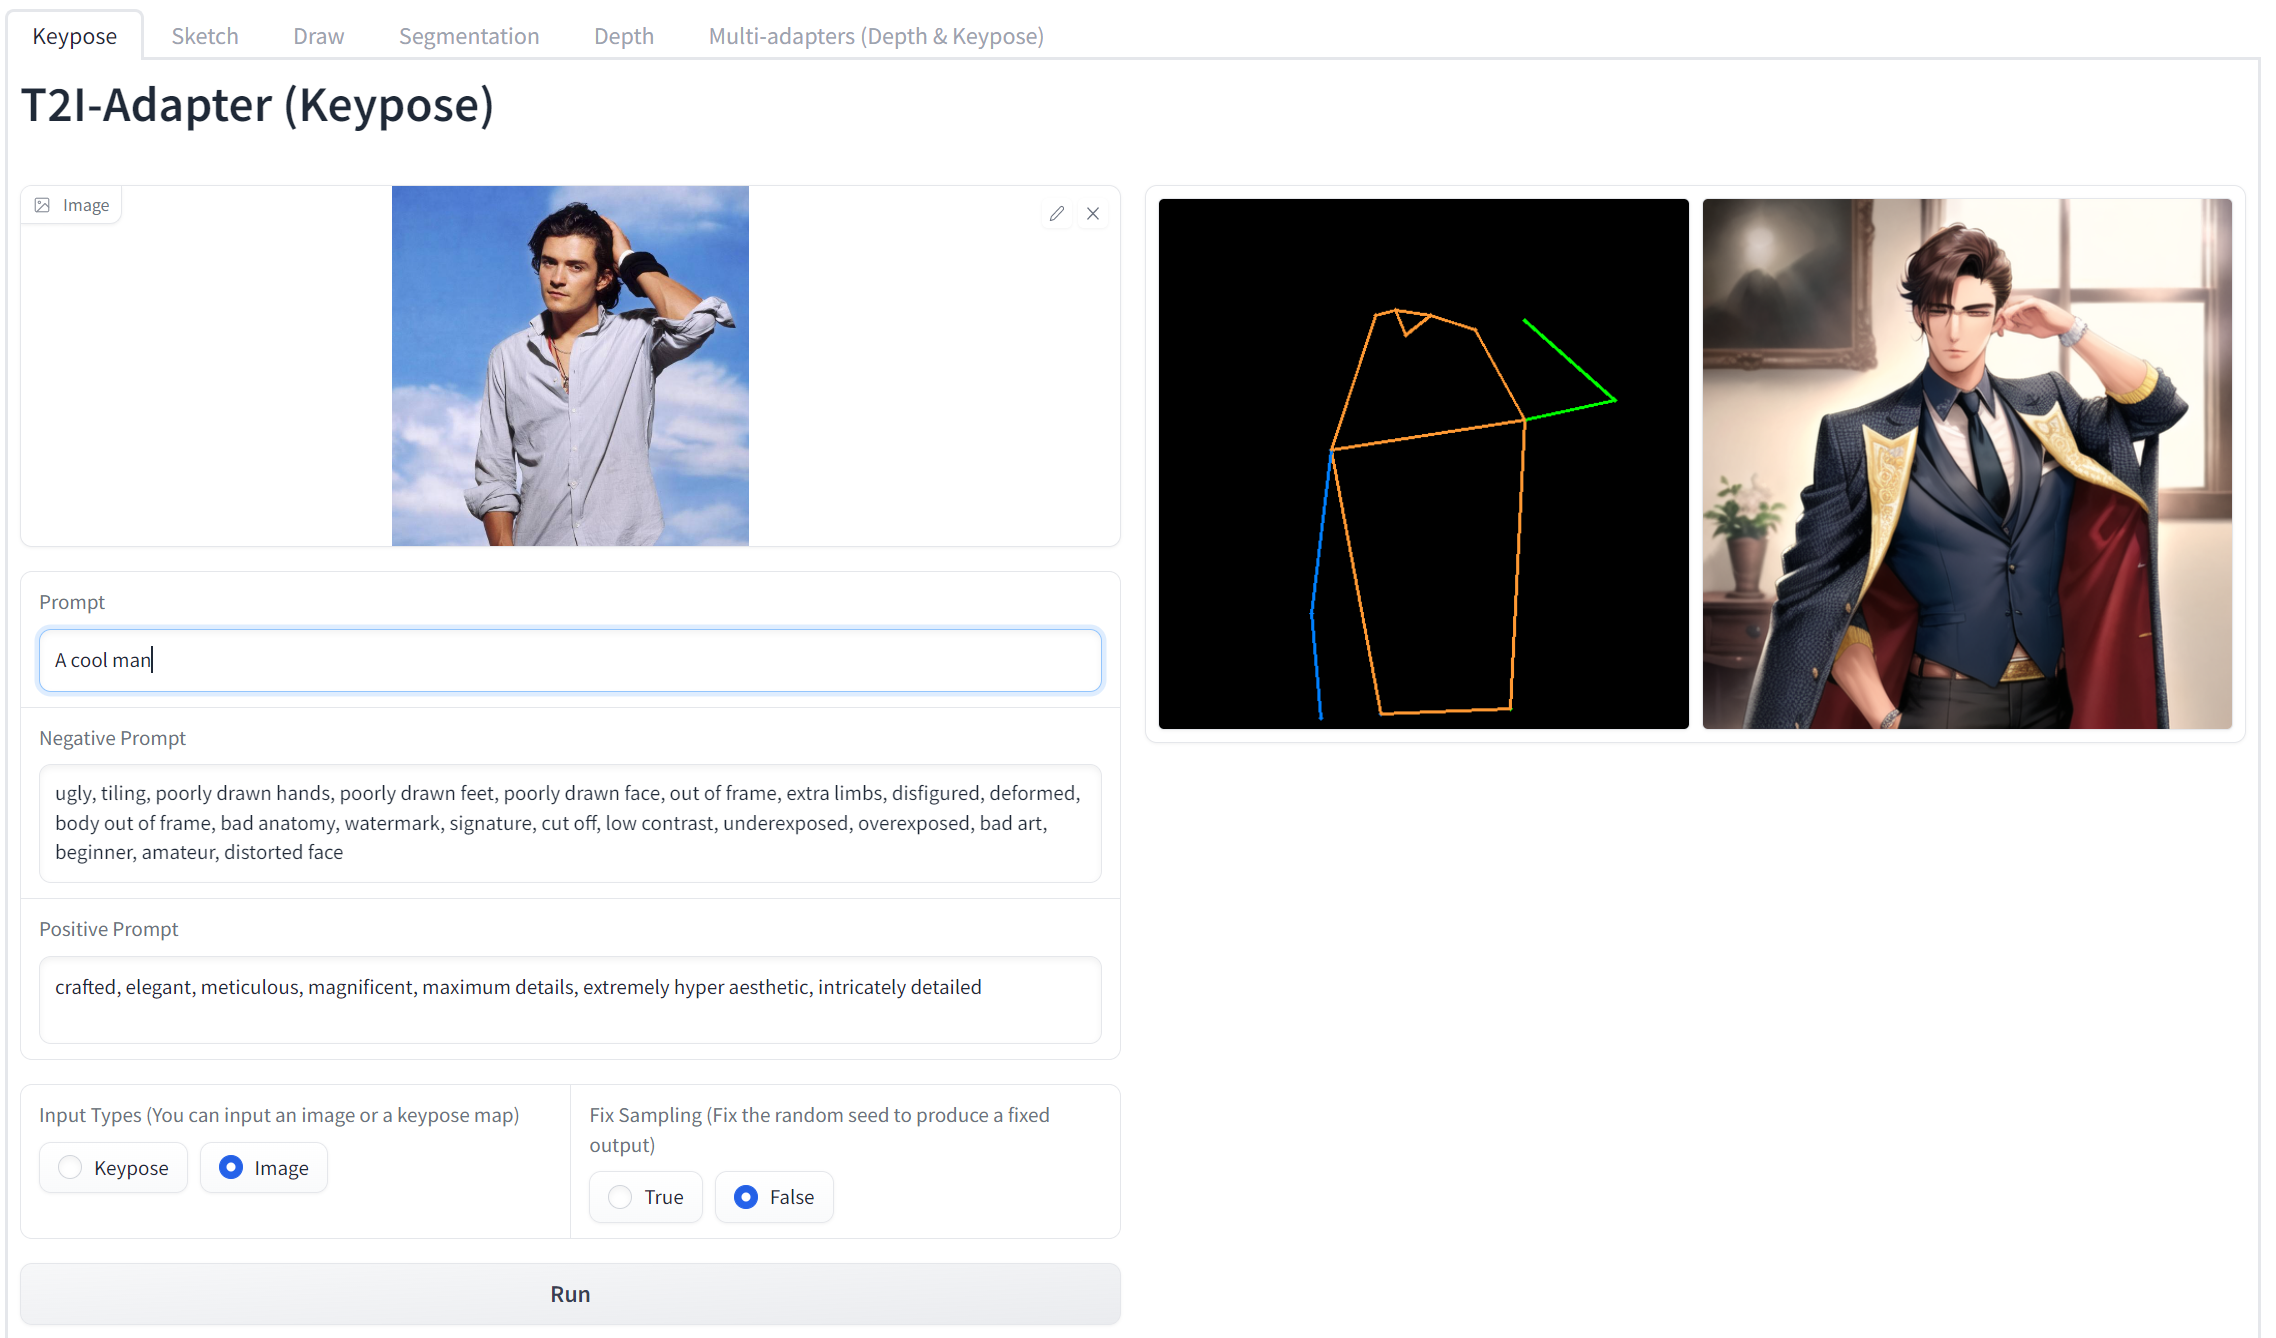Set Fix Sampling to False

746,1196
